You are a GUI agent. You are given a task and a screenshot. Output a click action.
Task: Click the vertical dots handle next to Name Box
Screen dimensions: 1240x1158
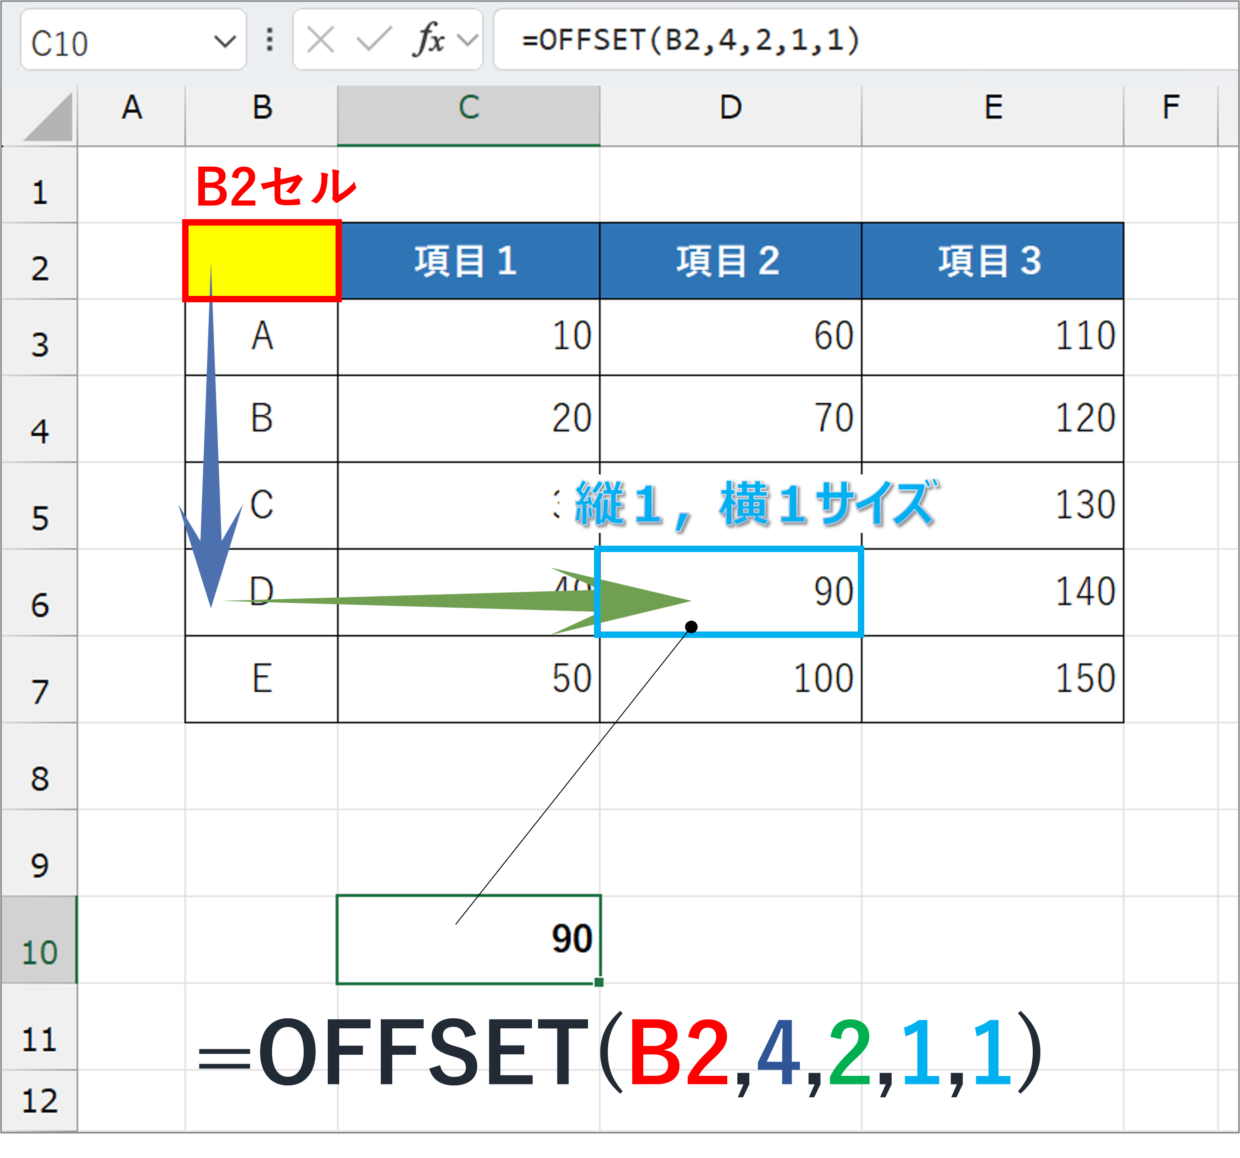pos(267,41)
